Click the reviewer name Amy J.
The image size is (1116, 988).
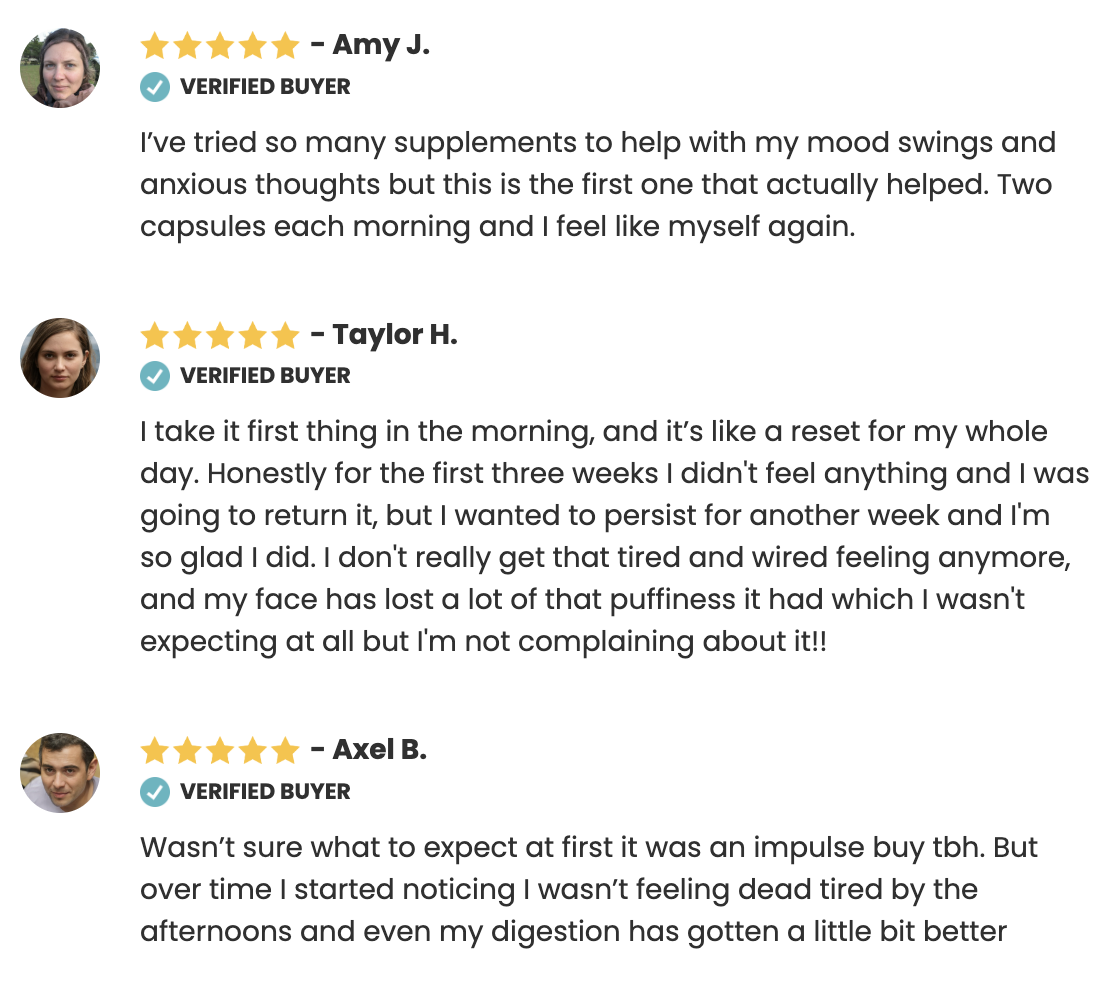380,45
